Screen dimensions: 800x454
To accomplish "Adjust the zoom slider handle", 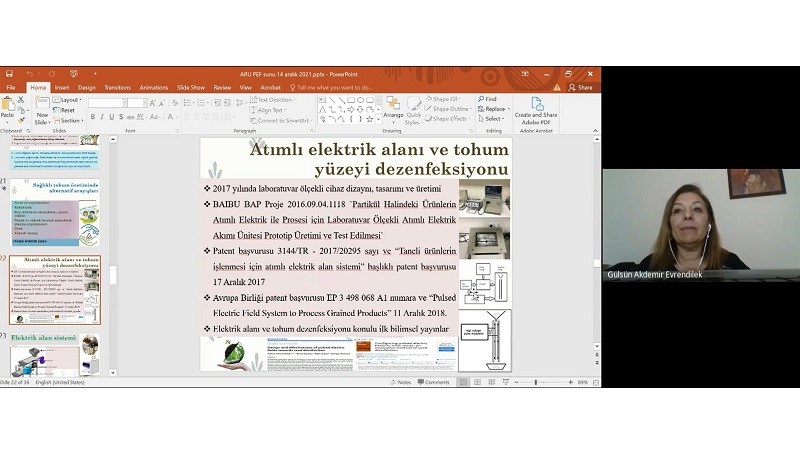I will 536,382.
